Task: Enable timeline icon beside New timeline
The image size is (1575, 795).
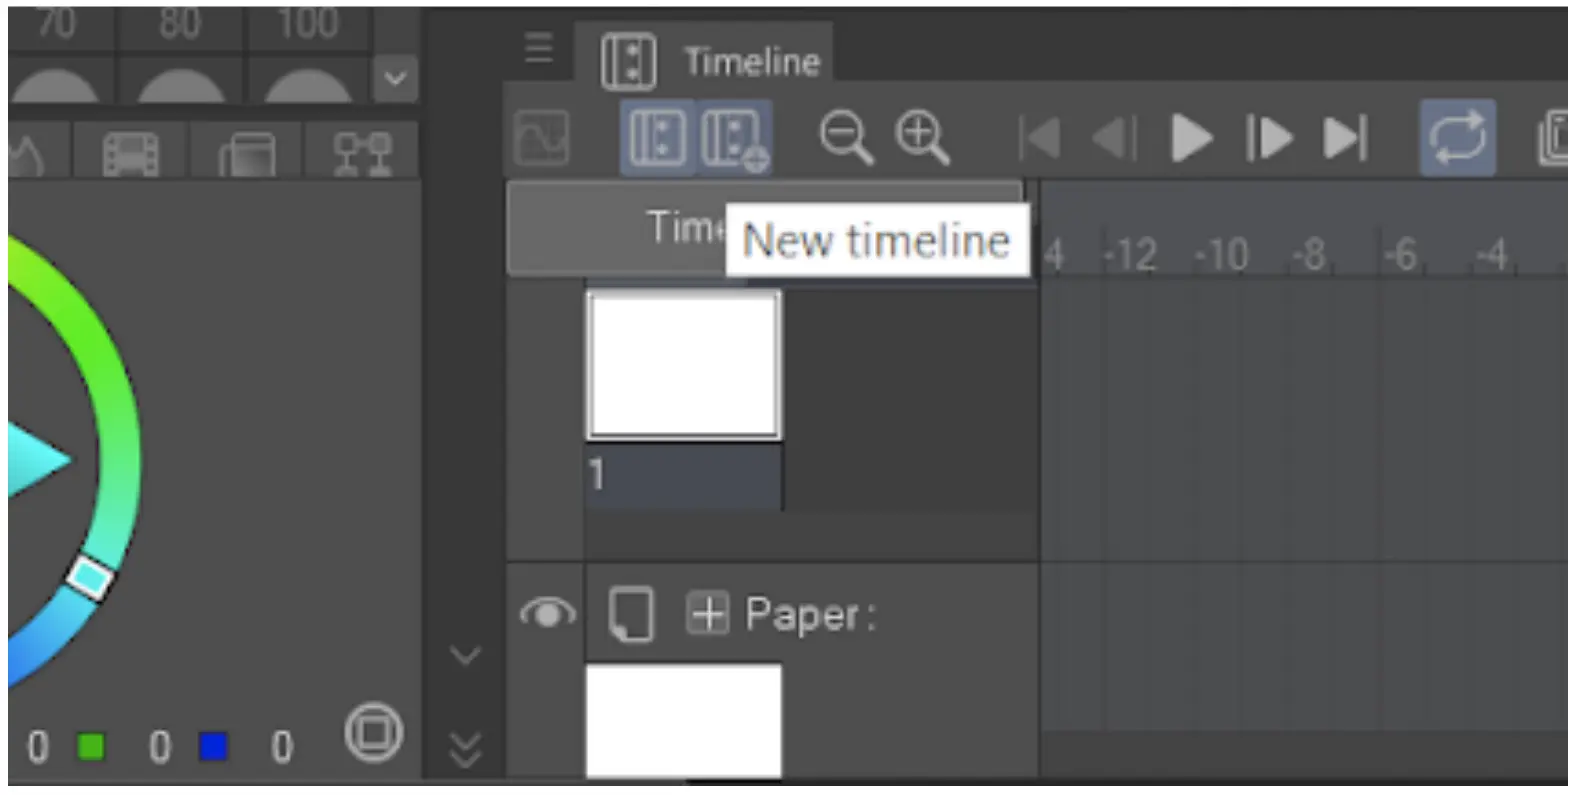Action: (x=657, y=138)
